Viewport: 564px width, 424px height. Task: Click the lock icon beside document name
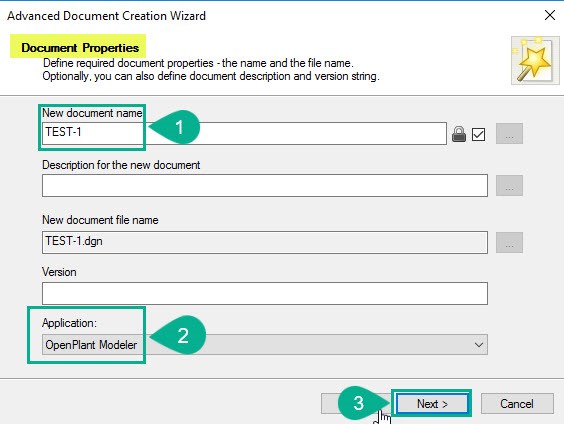459,134
